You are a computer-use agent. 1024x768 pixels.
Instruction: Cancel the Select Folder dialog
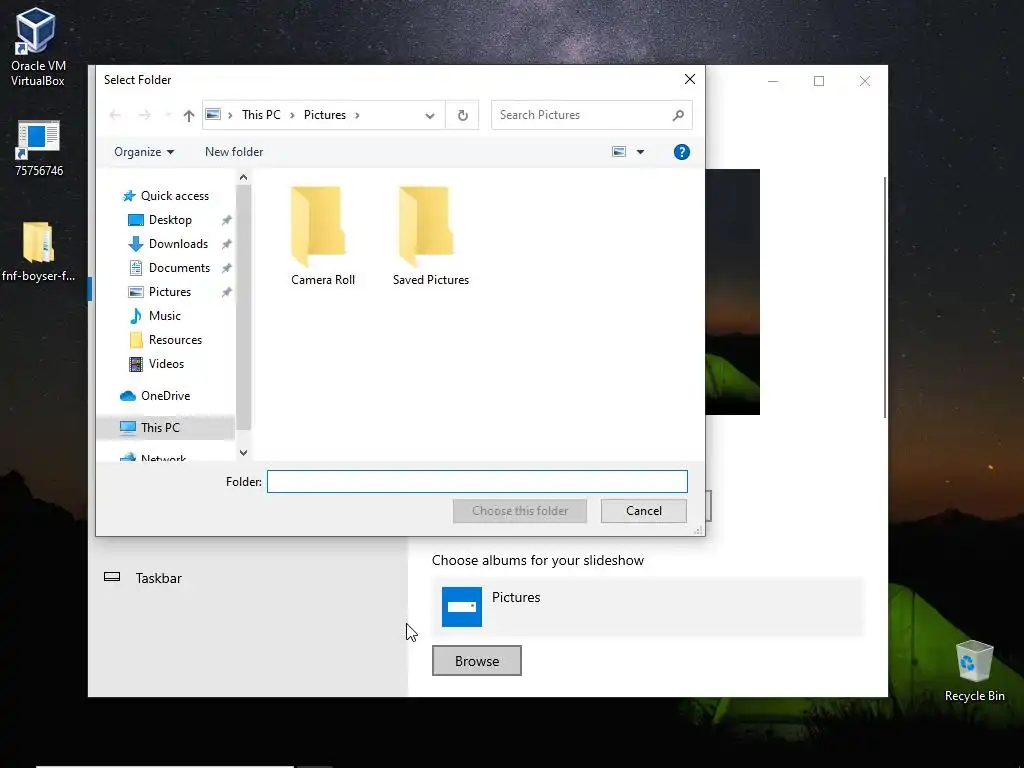643,511
